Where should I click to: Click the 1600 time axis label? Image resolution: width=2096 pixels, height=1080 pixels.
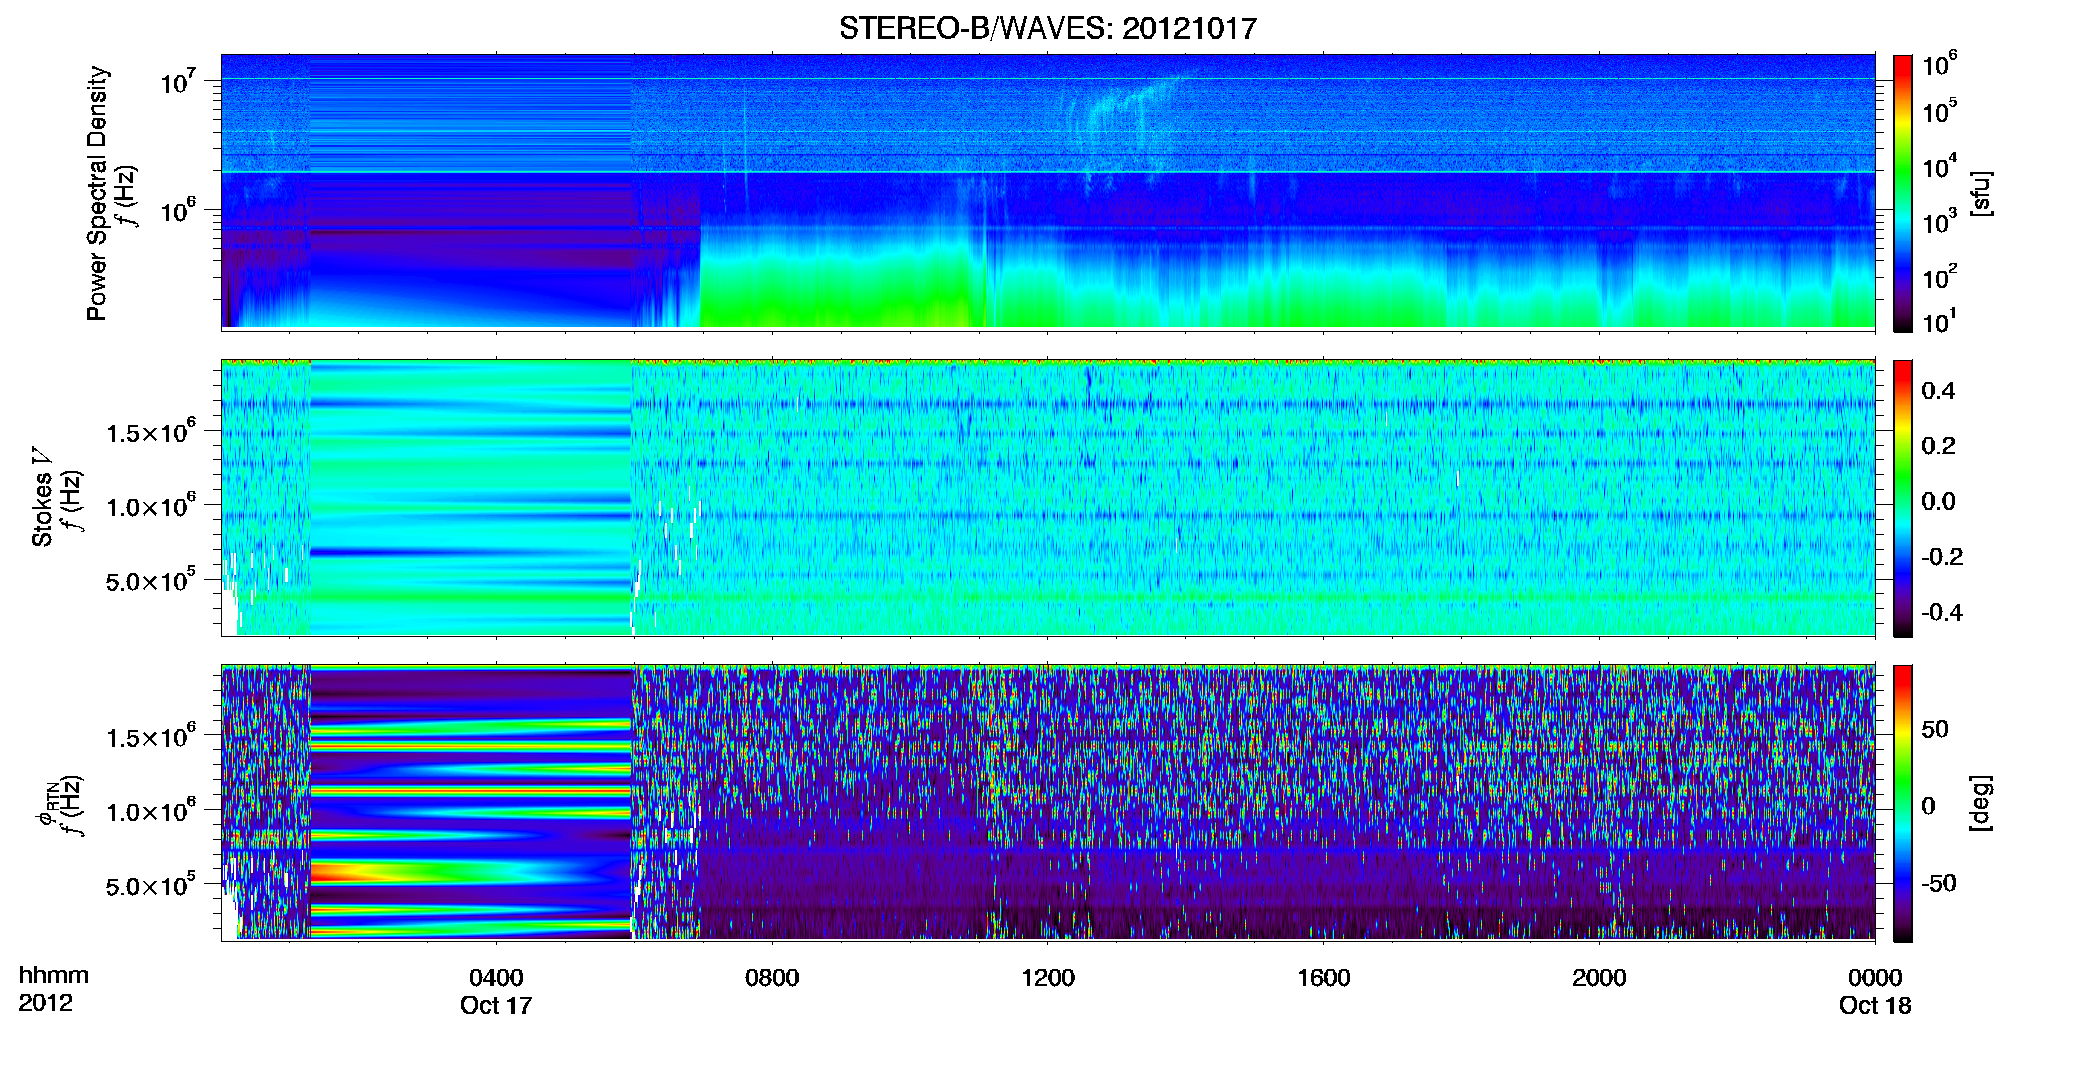(1323, 977)
